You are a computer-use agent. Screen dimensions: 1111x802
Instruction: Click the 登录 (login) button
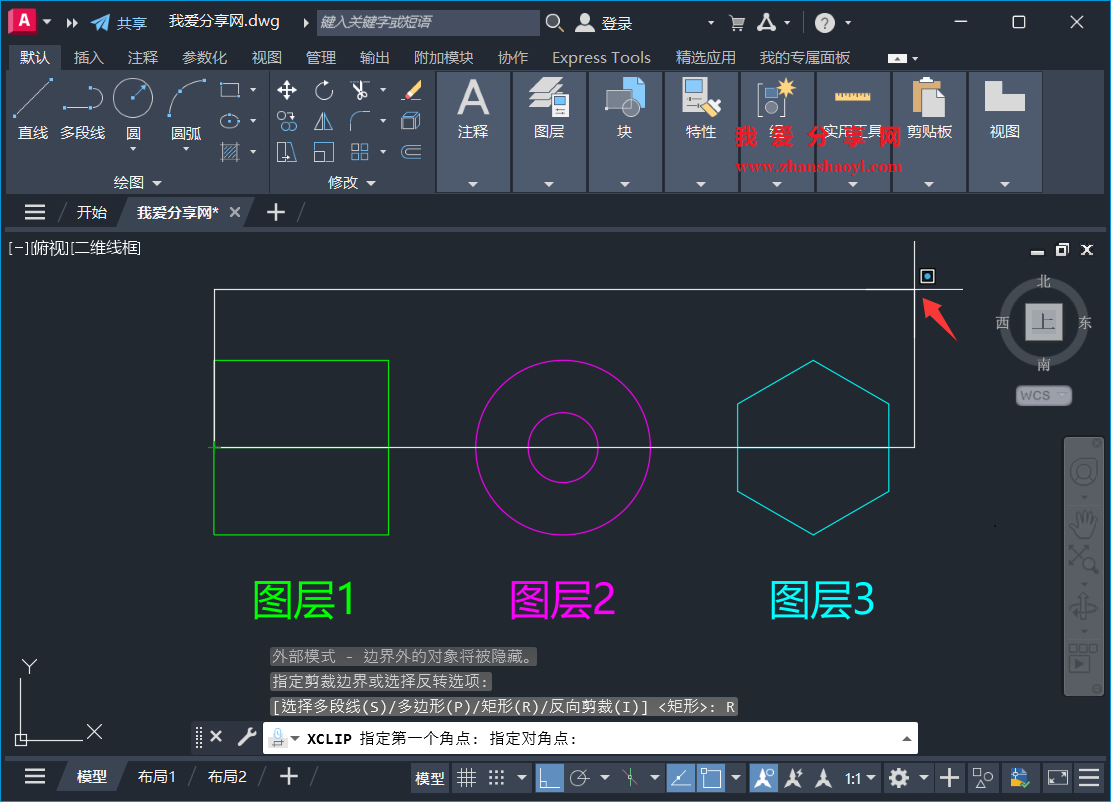608,21
